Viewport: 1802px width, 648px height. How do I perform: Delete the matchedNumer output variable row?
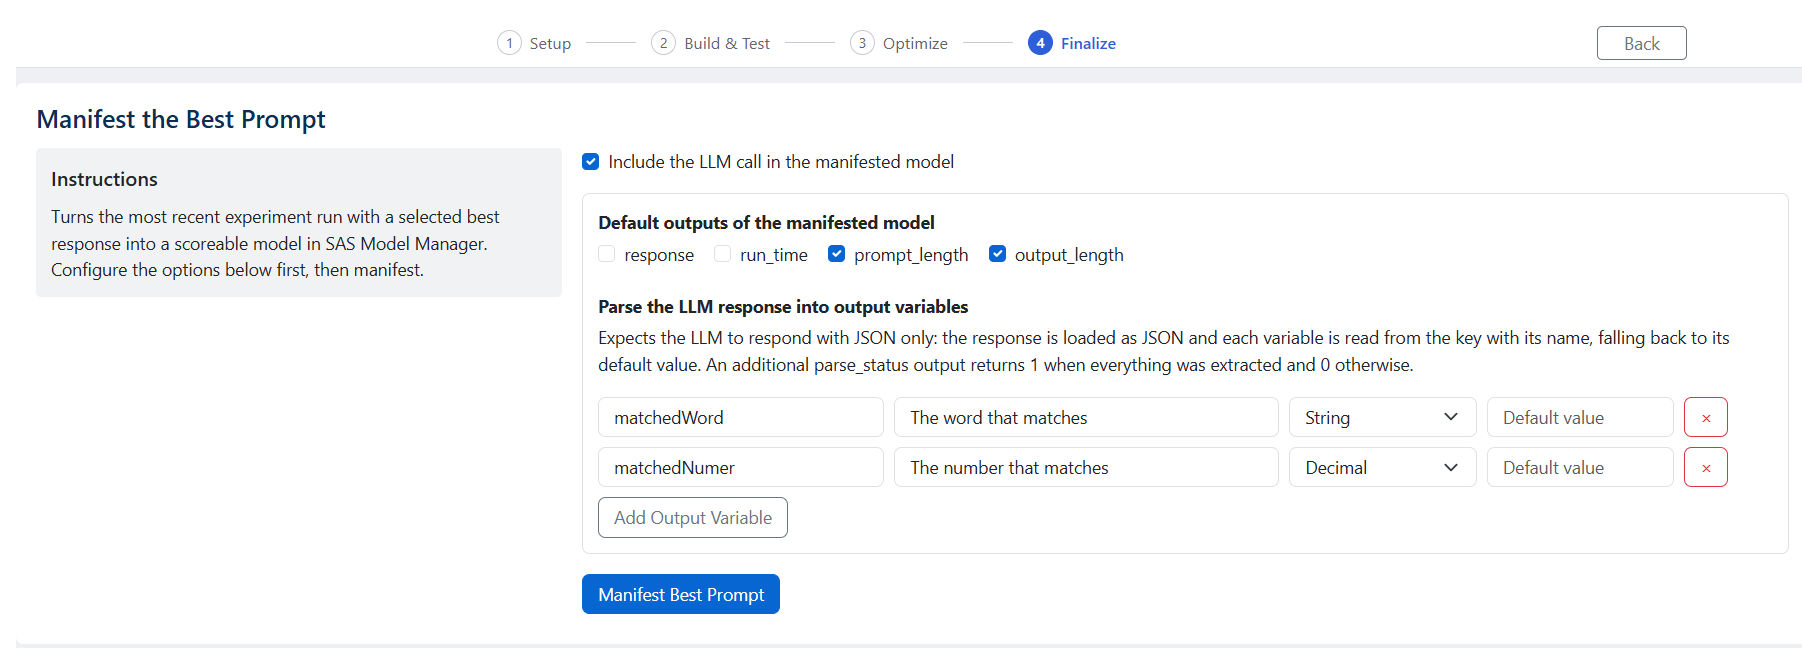pyautogui.click(x=1705, y=467)
